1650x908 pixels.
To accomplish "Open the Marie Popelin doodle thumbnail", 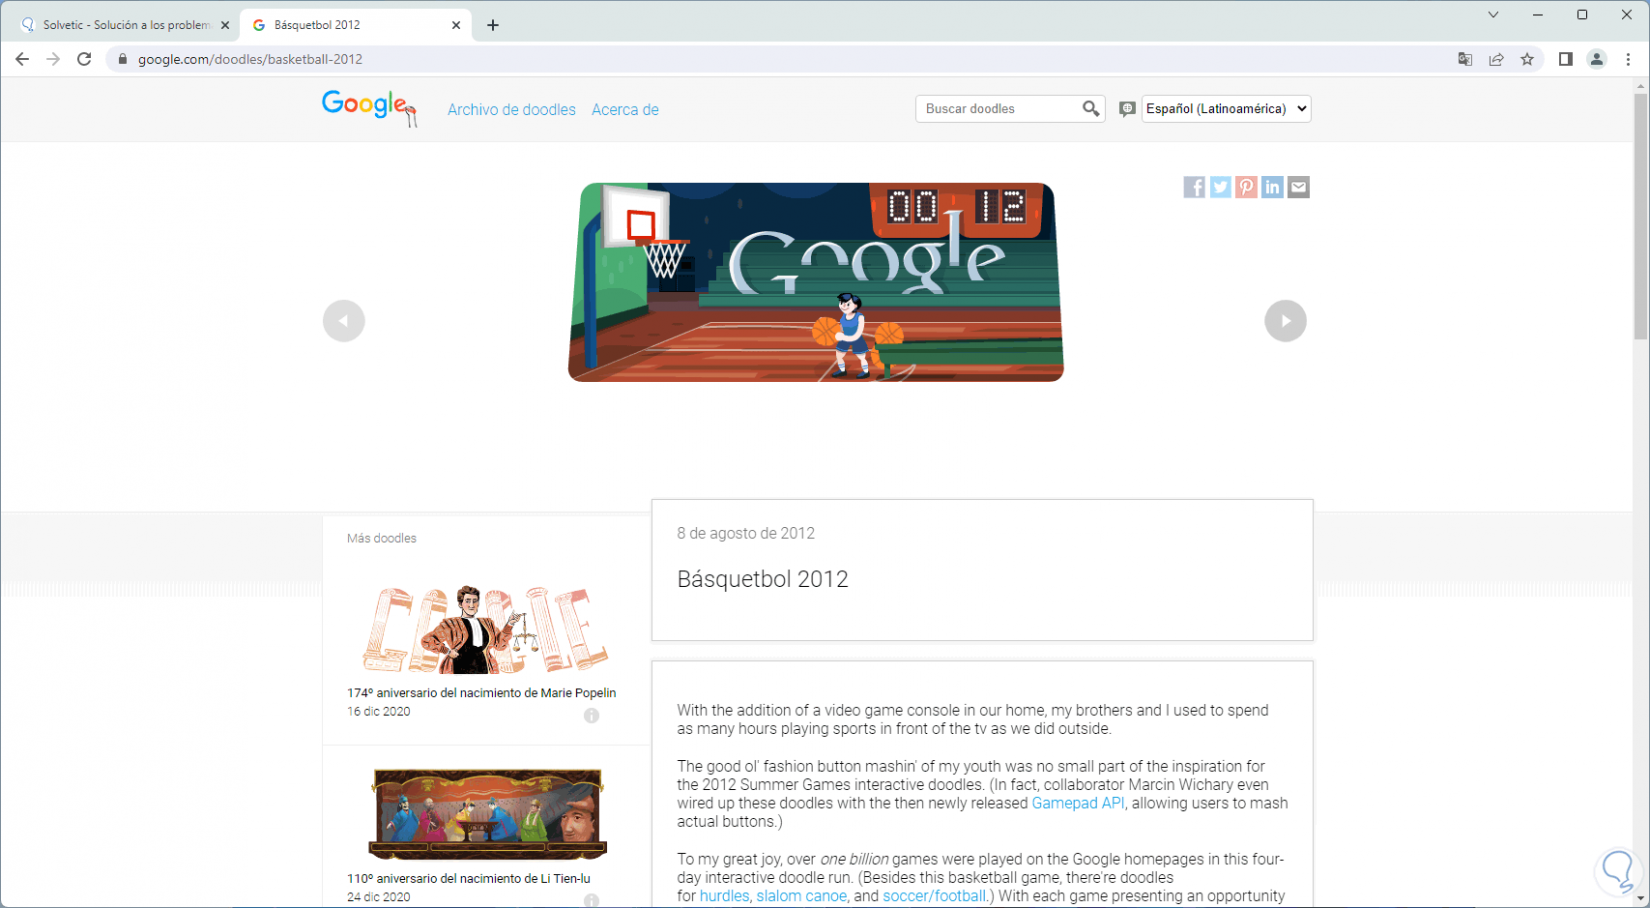I will click(485, 628).
